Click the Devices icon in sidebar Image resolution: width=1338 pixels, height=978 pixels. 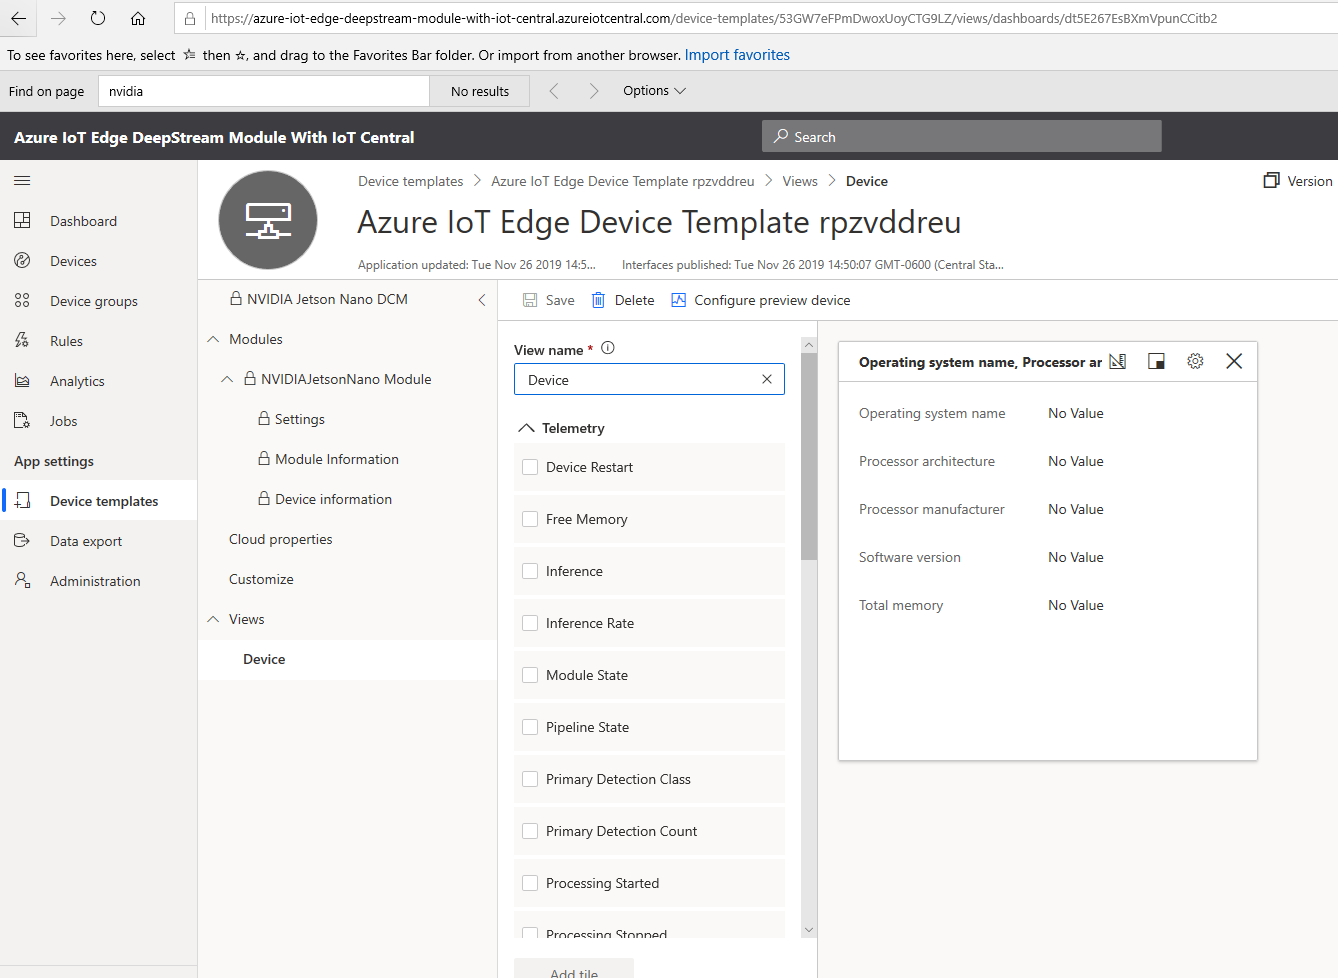pos(22,261)
